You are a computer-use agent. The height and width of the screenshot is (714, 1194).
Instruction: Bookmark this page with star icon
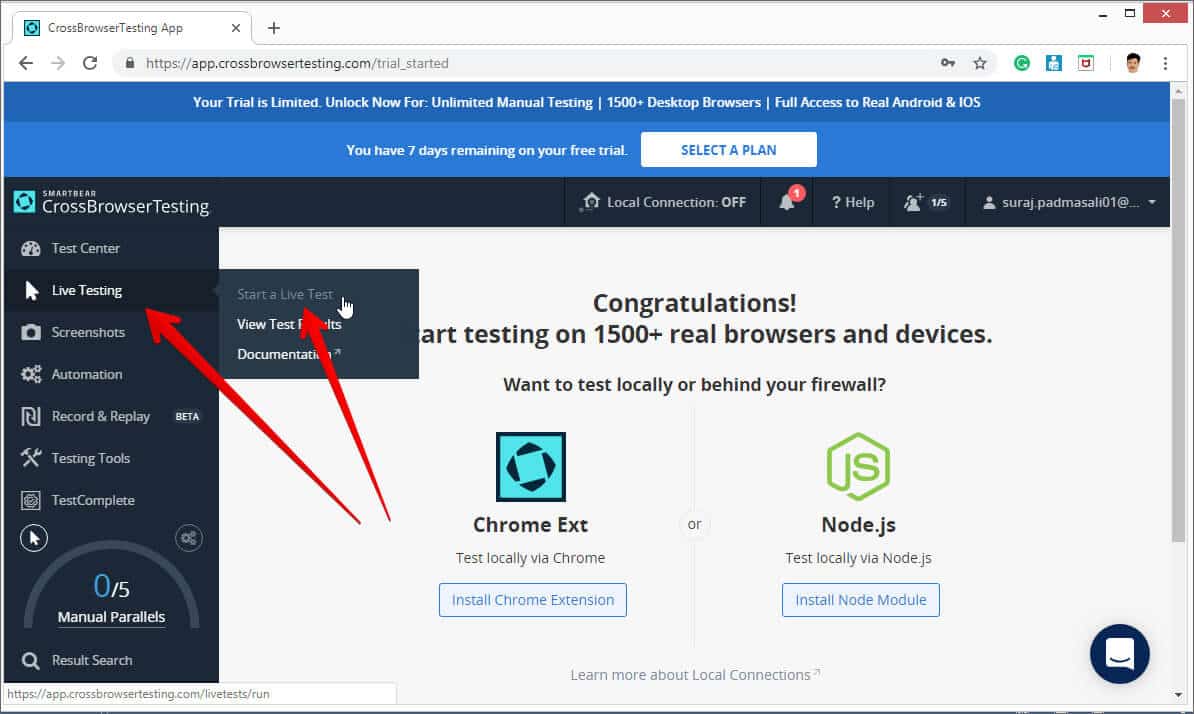point(980,63)
